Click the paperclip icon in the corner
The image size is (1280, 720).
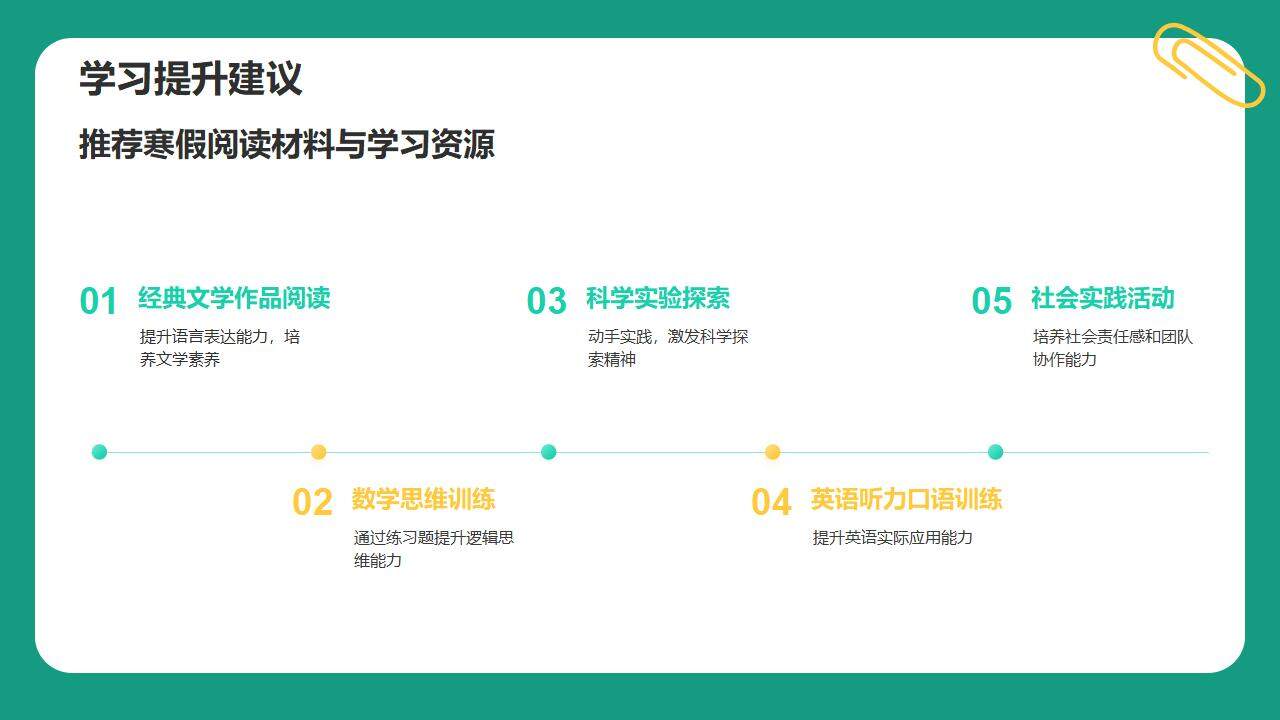pos(1209,65)
